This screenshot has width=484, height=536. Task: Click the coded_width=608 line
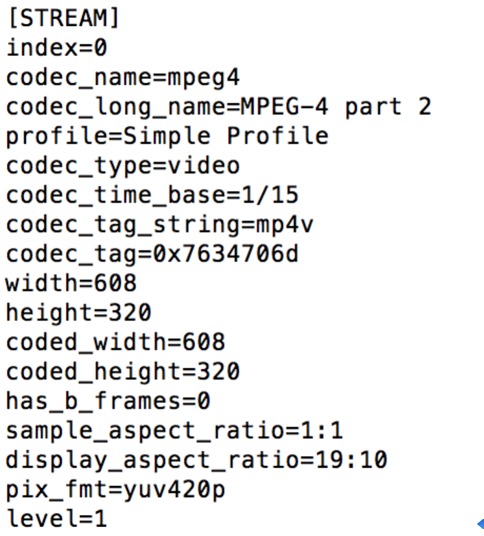point(116,343)
